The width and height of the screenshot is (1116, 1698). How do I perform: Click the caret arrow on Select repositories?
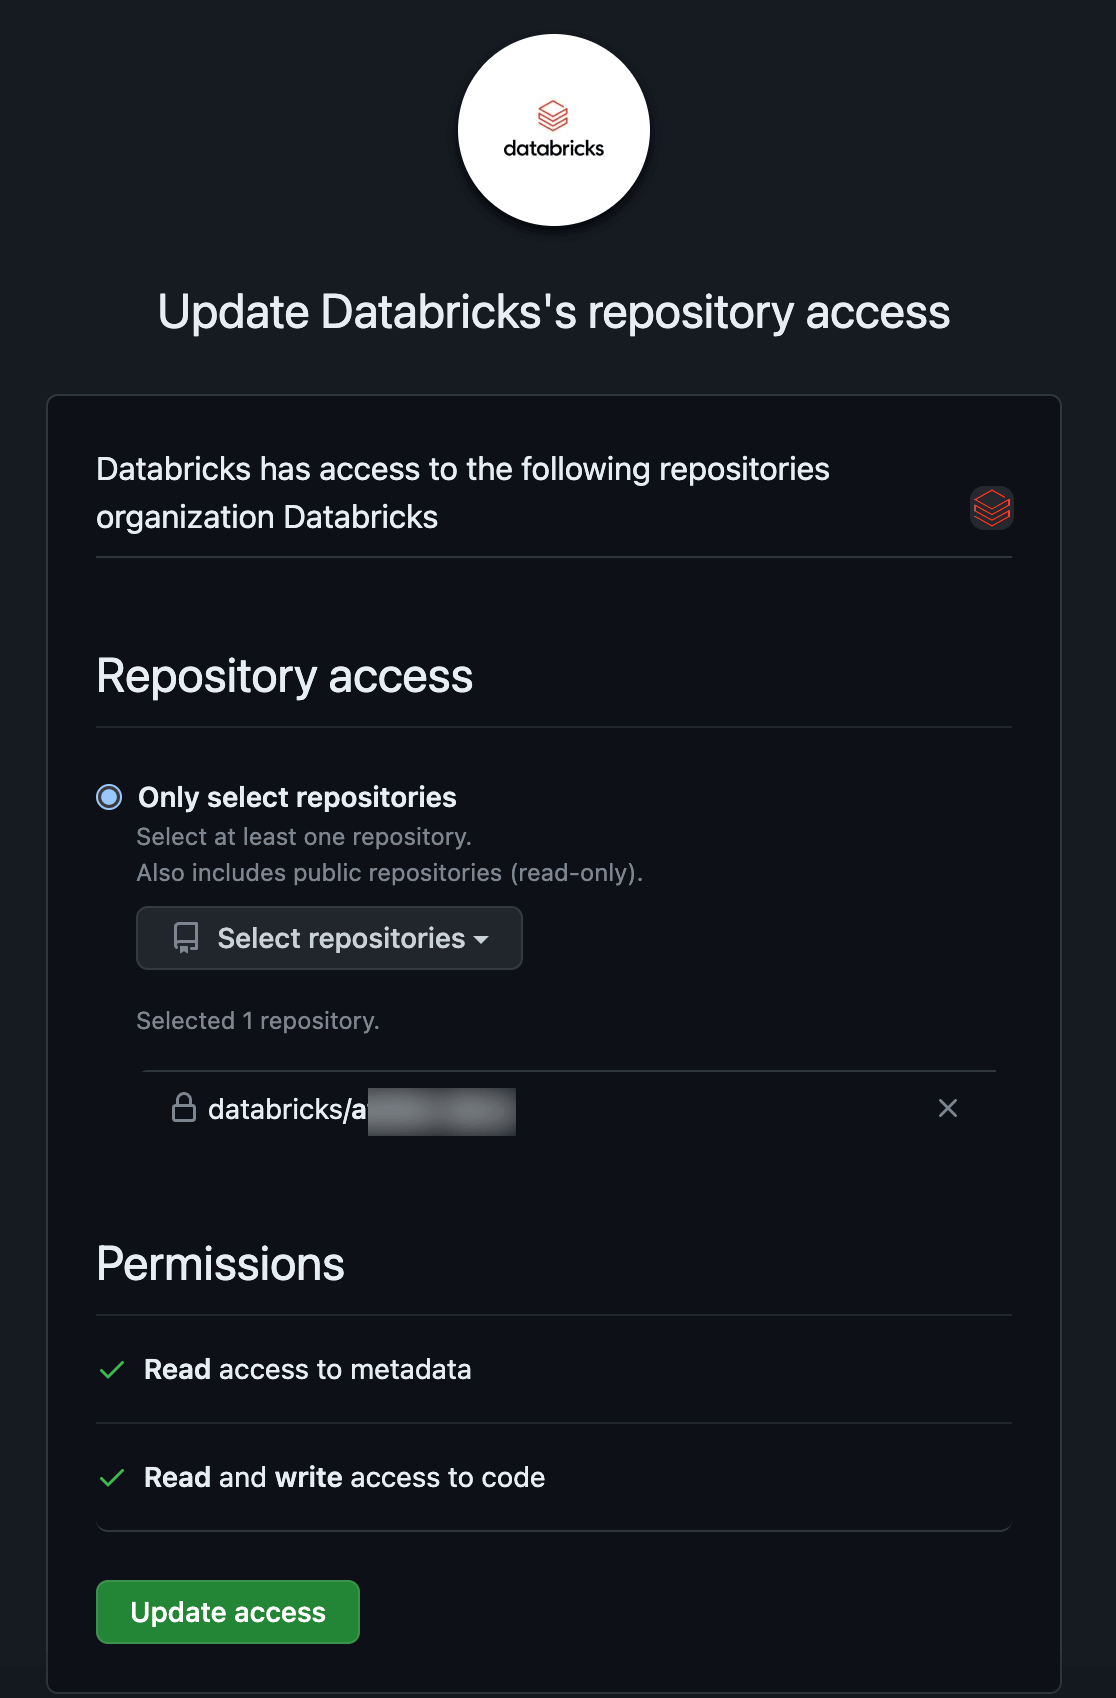481,940
